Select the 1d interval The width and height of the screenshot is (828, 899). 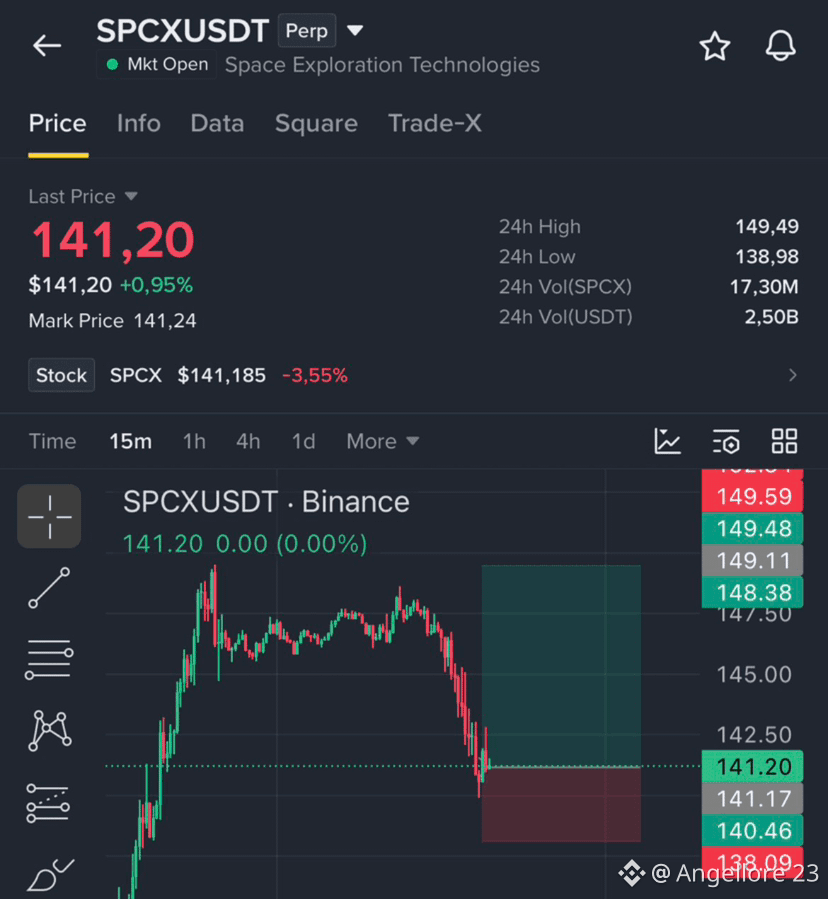pyautogui.click(x=303, y=441)
